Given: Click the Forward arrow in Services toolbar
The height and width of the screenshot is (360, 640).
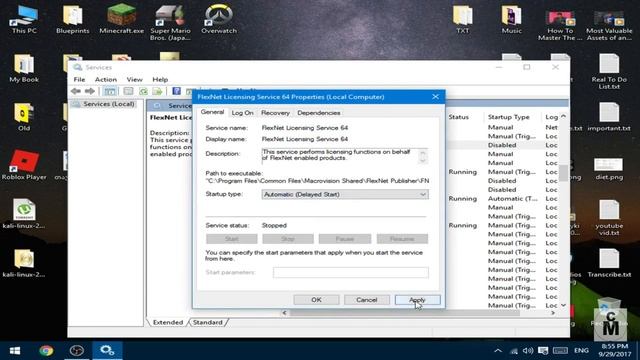Looking at the screenshot, I should (90, 91).
